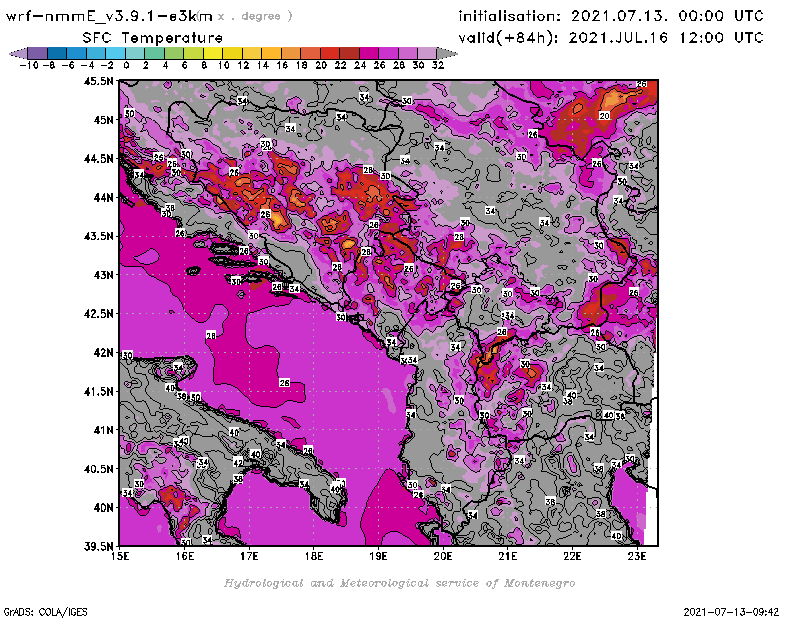Click the 'GrADS: COLA/IGES' footer text
This screenshot has width=800, height=618.
click(45, 612)
